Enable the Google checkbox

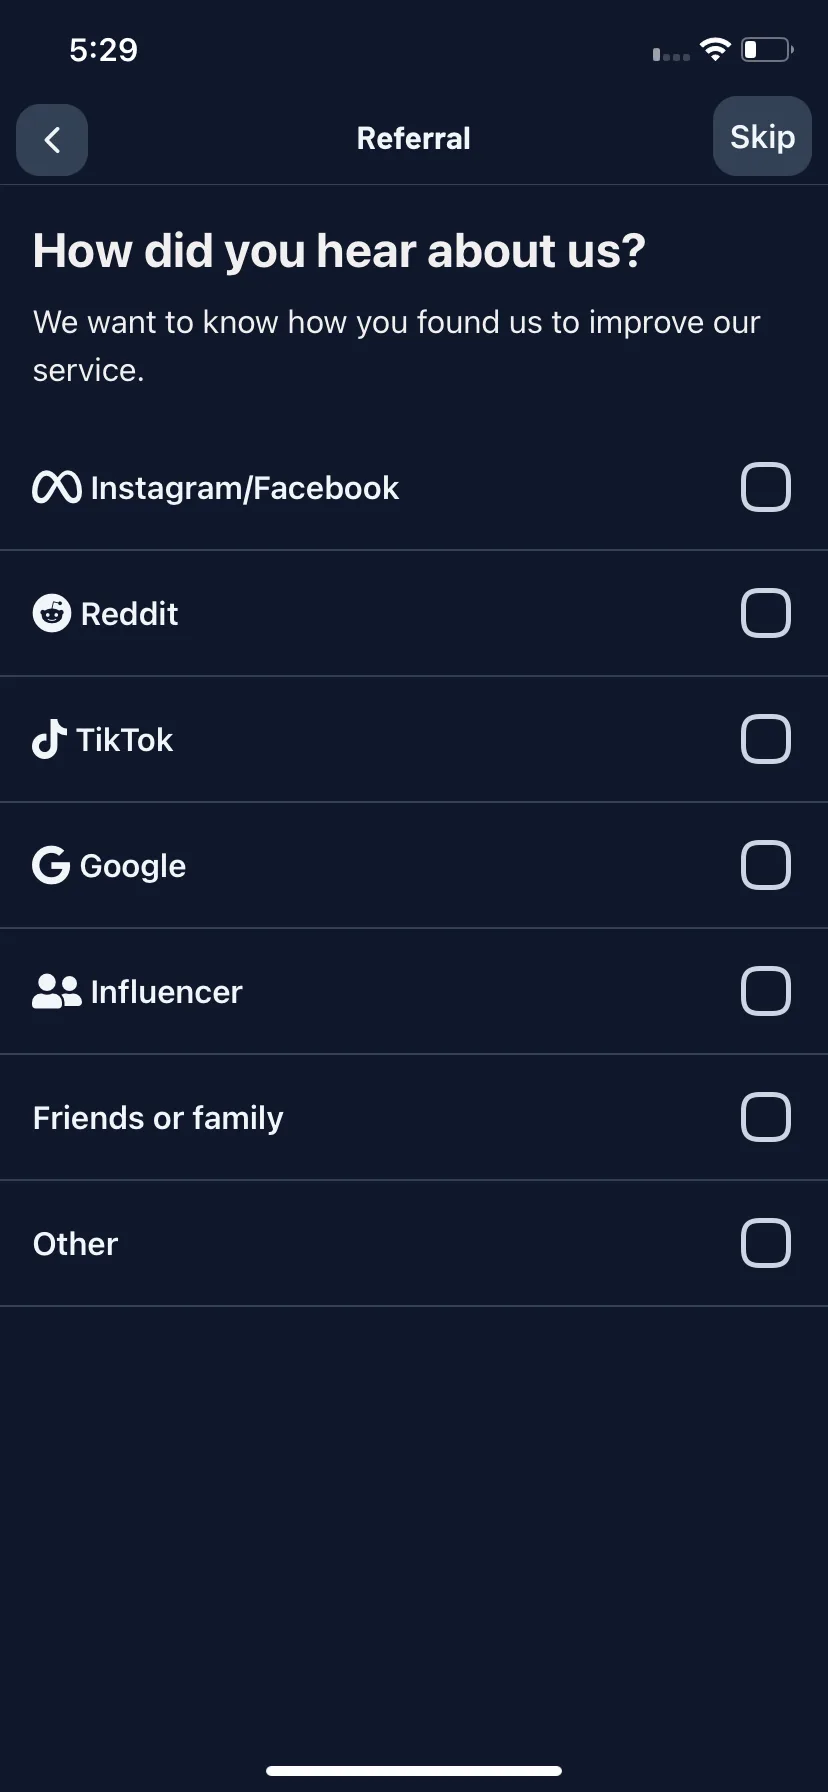pyautogui.click(x=766, y=865)
